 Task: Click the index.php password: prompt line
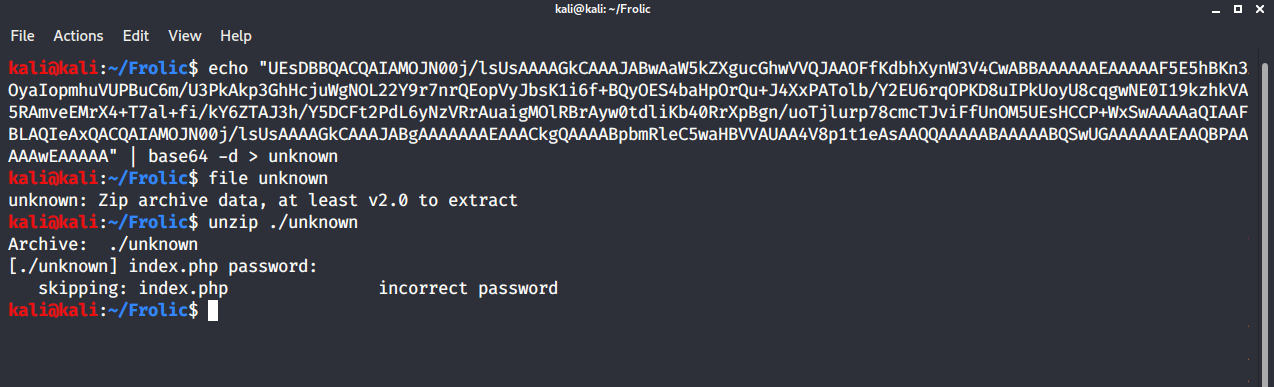[163, 267]
